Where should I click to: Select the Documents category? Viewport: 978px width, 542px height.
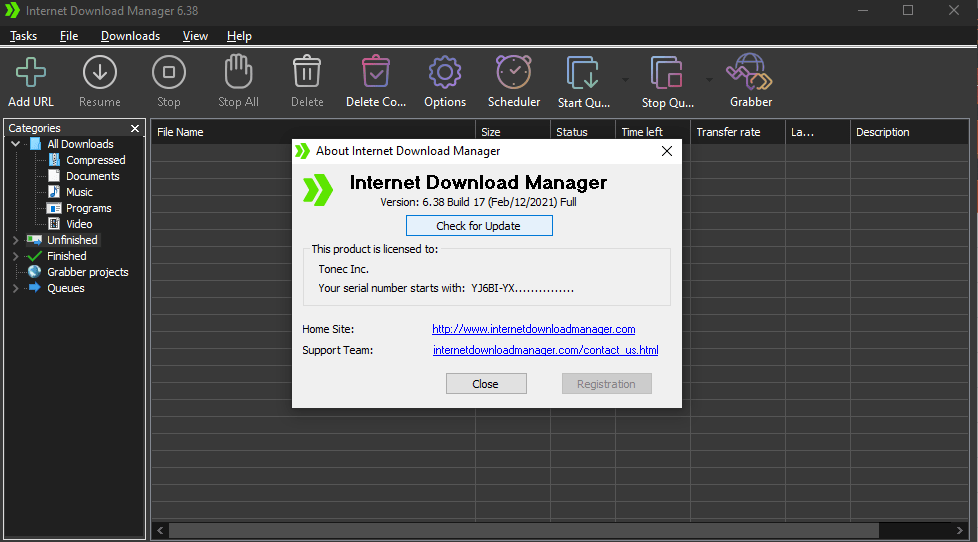[92, 176]
